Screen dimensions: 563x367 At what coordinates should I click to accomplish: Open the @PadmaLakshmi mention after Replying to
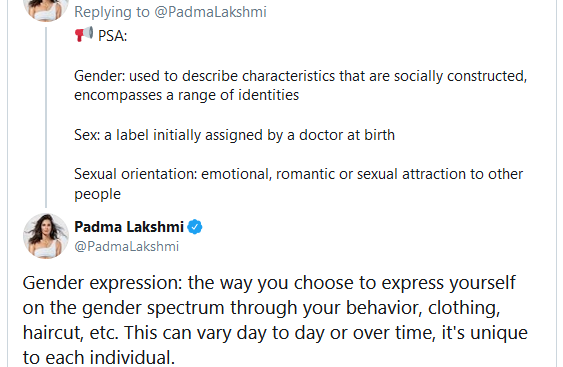pyautogui.click(x=210, y=12)
